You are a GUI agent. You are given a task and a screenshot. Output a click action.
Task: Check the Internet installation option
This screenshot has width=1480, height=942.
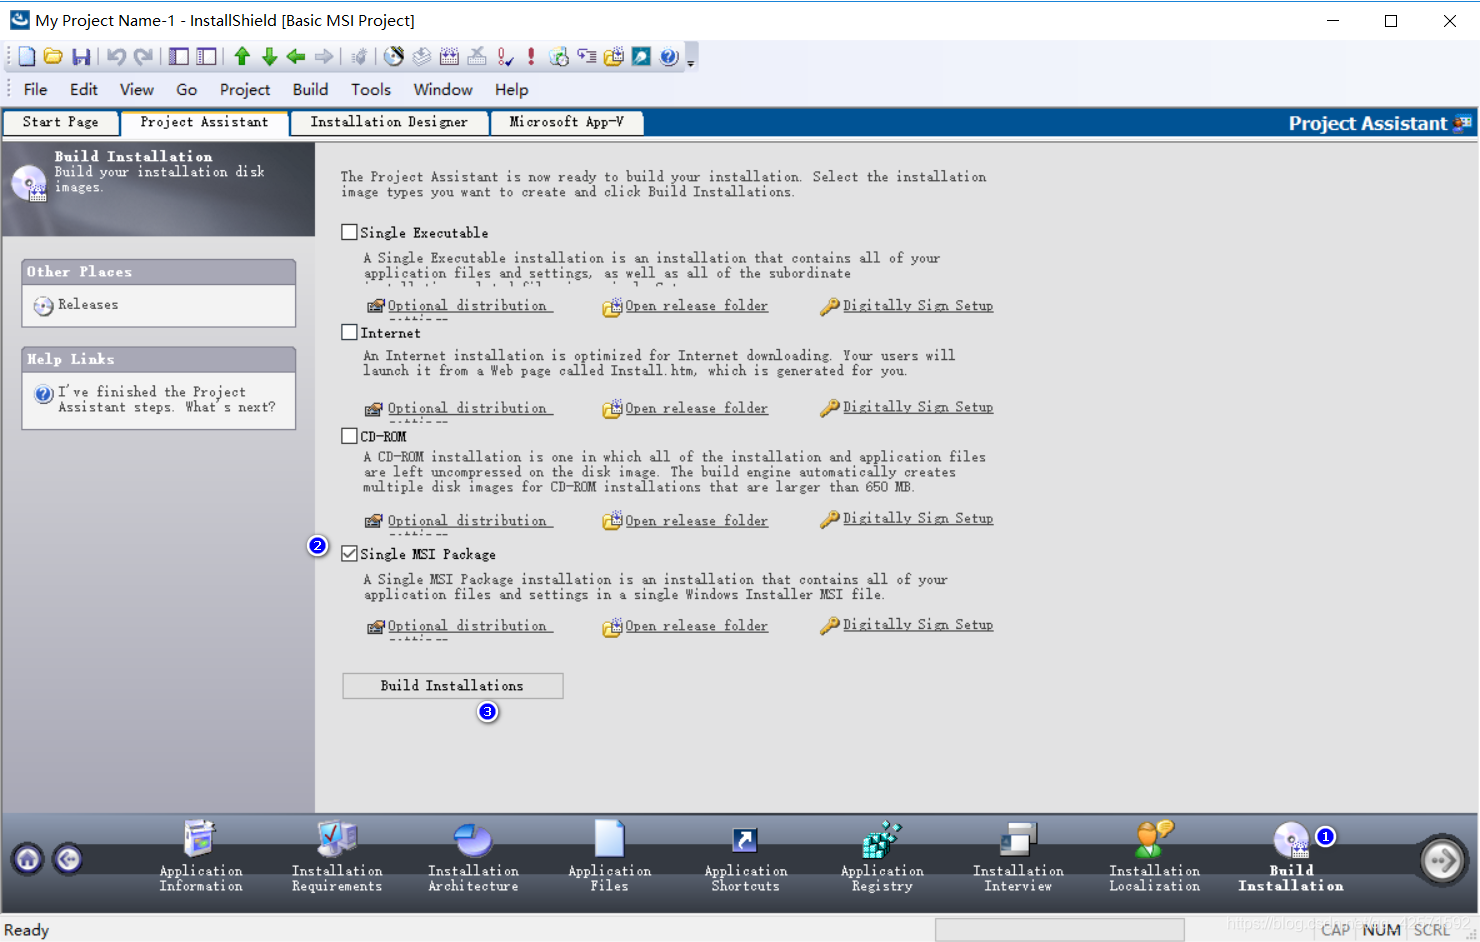point(349,332)
